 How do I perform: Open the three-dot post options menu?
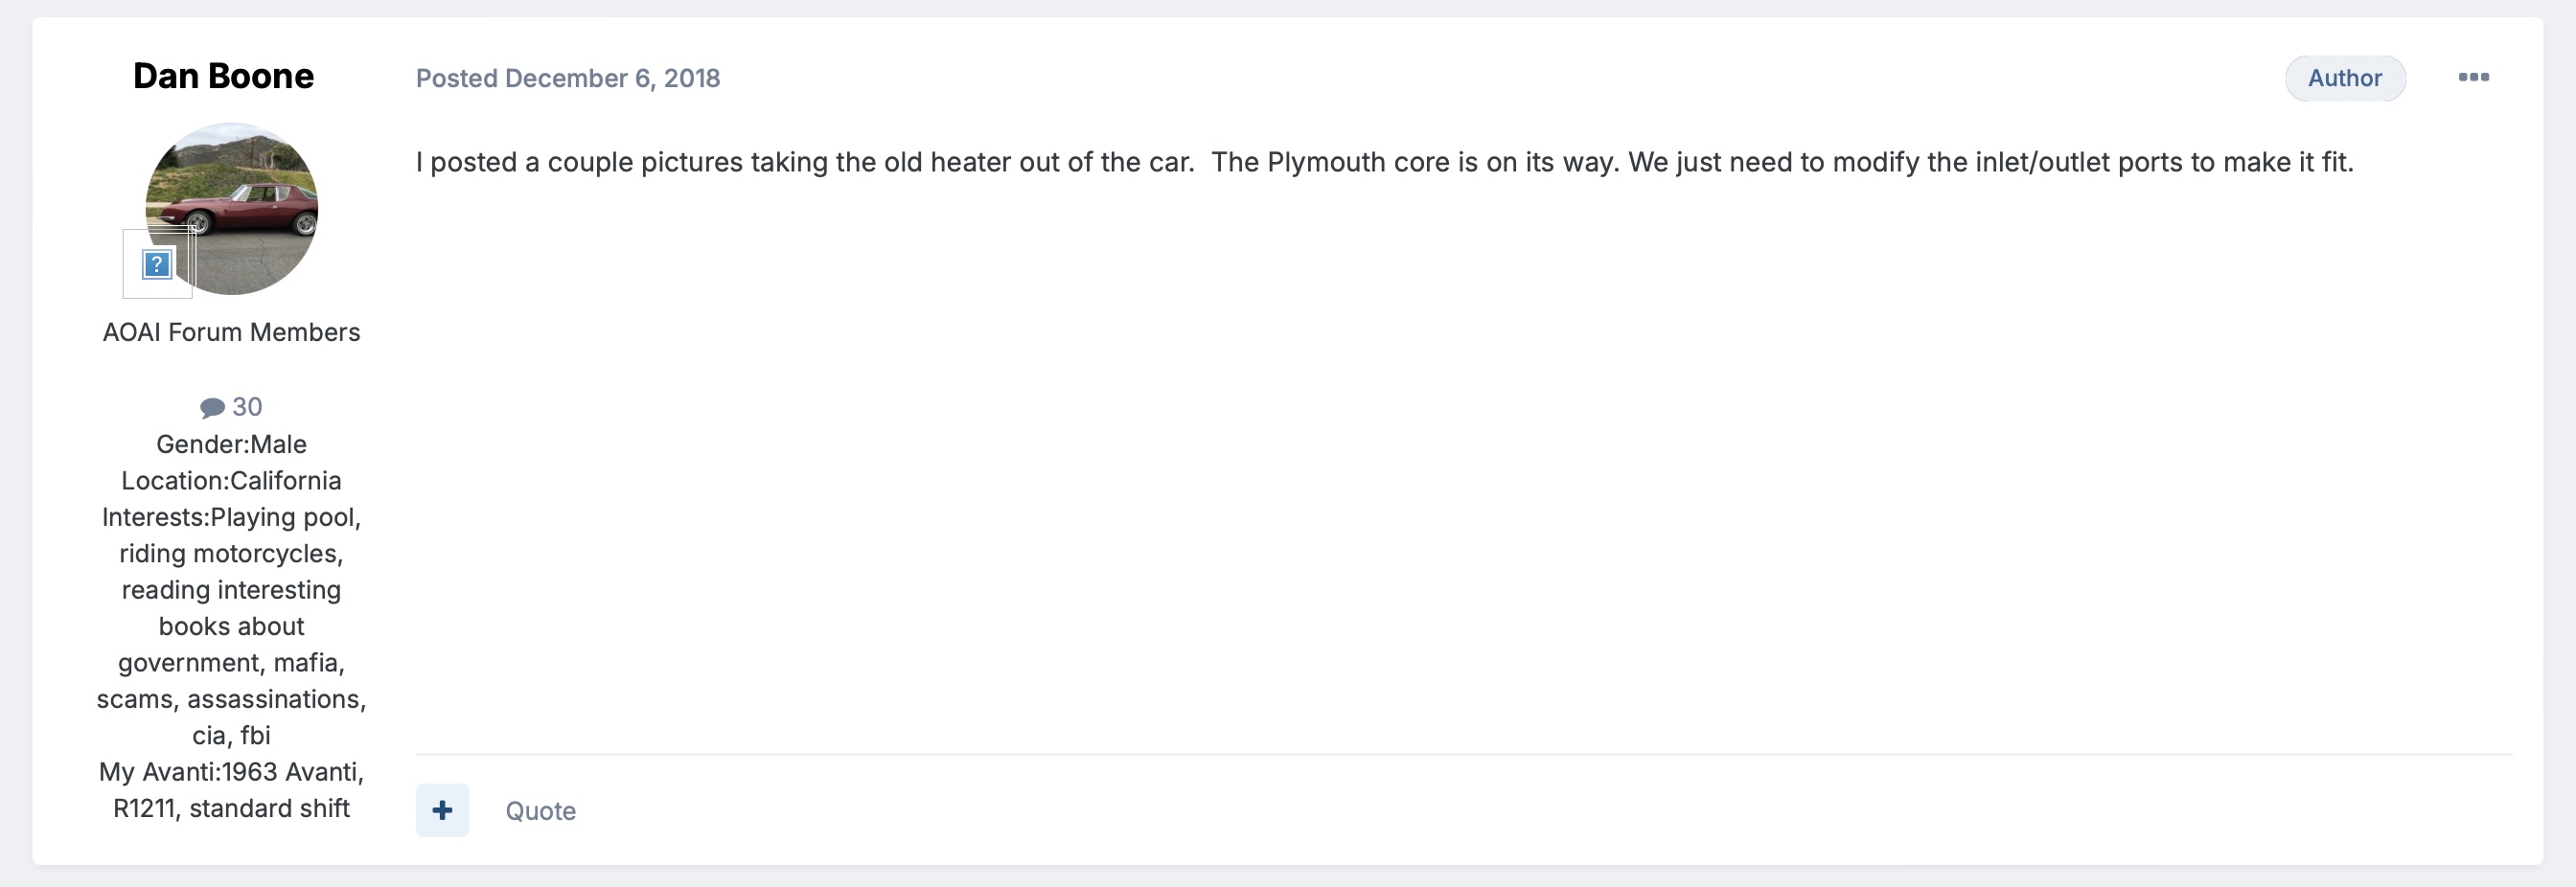click(2473, 77)
